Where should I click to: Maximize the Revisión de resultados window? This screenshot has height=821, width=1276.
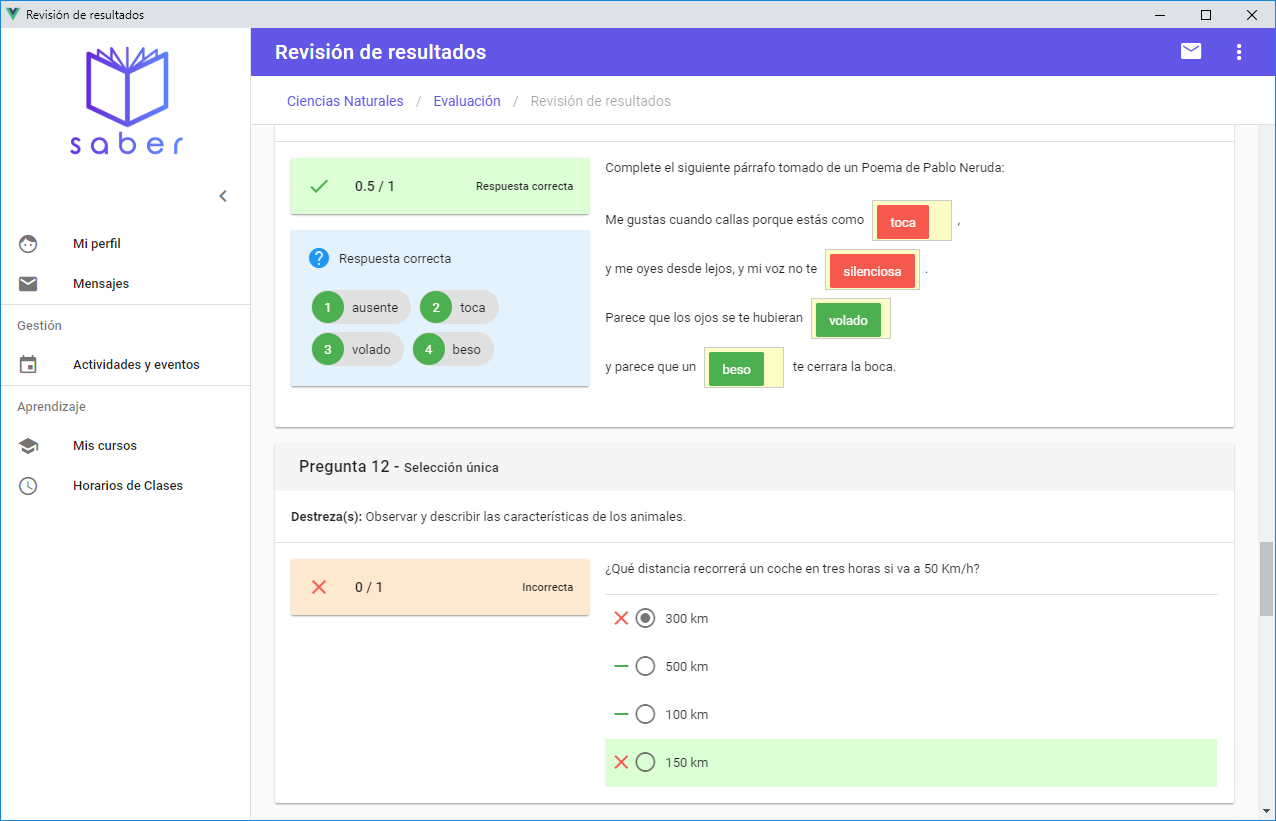click(1206, 14)
